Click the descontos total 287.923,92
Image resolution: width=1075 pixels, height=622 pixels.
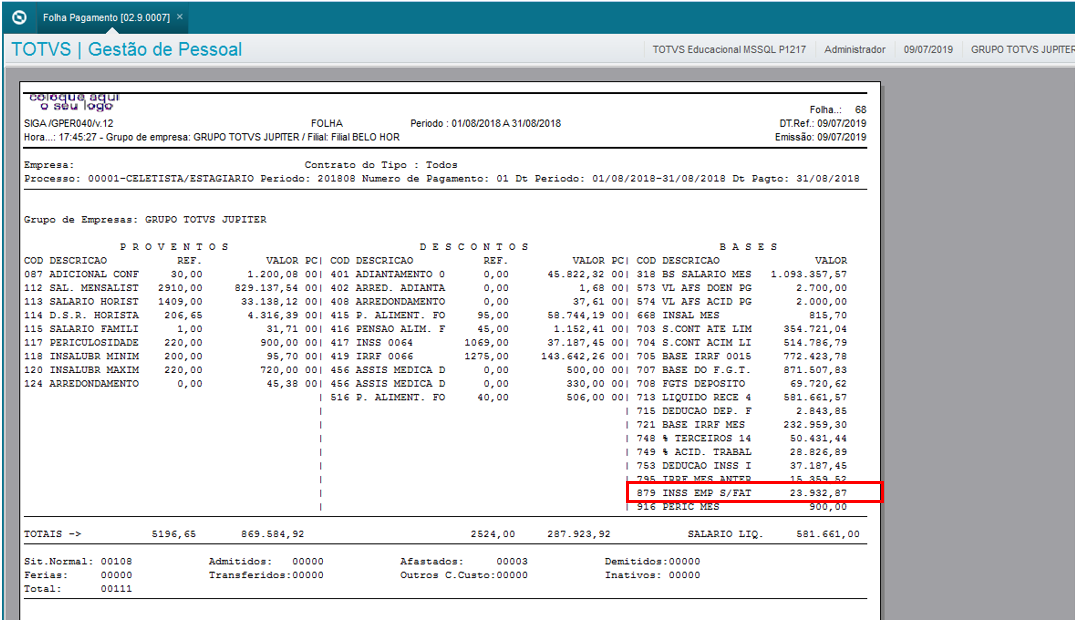(x=579, y=534)
